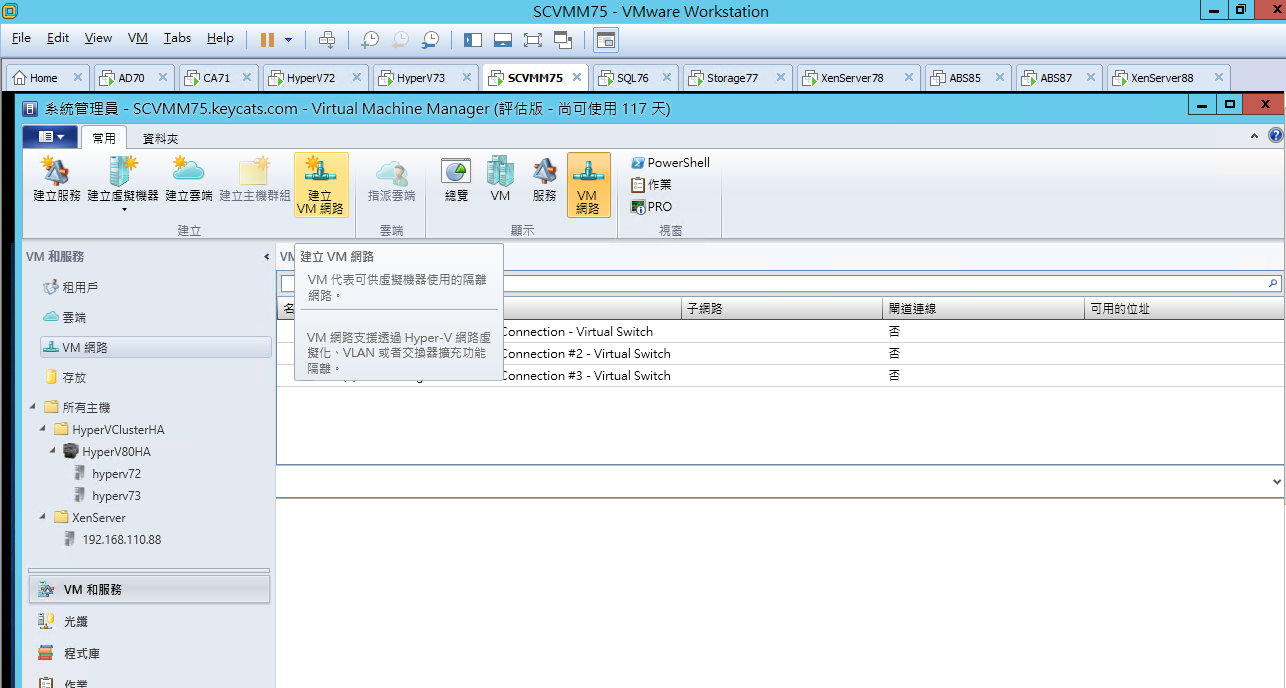Select host 192.168.110.88 in the tree
This screenshot has width=1286, height=688.
click(121, 539)
